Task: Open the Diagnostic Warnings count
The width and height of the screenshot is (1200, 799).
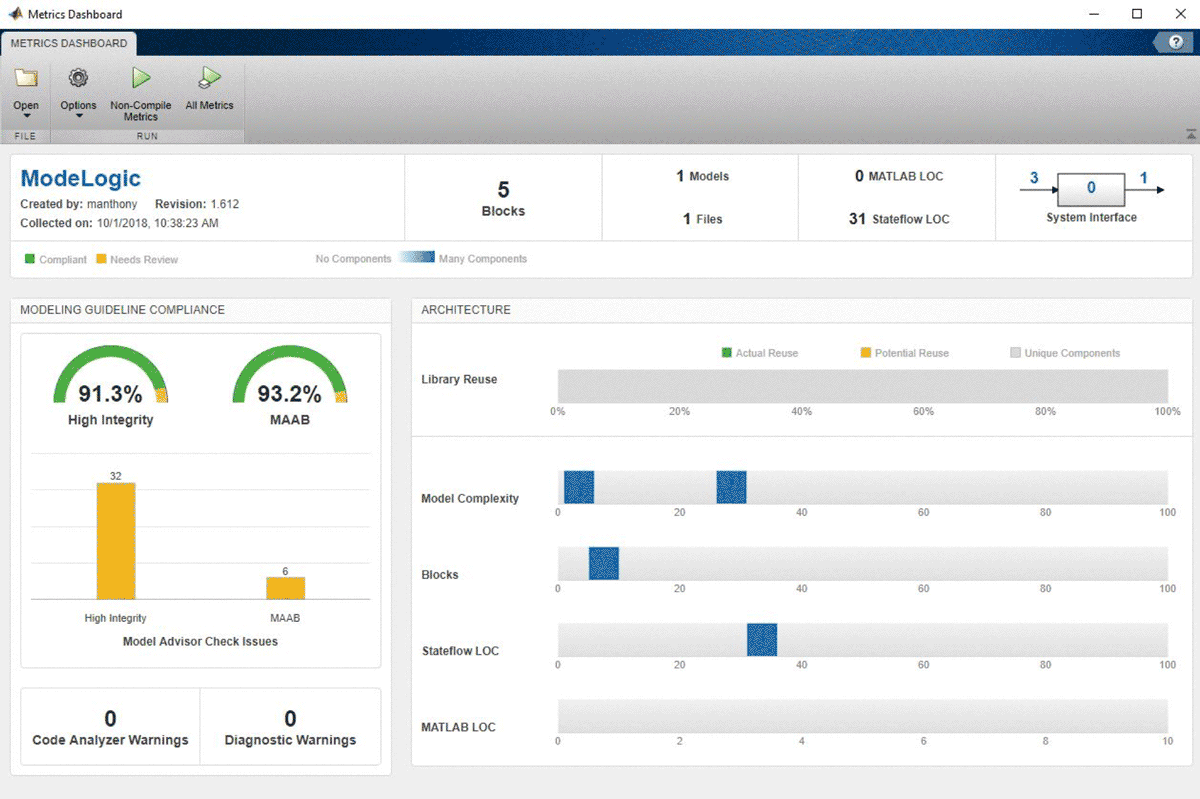Action: [290, 718]
